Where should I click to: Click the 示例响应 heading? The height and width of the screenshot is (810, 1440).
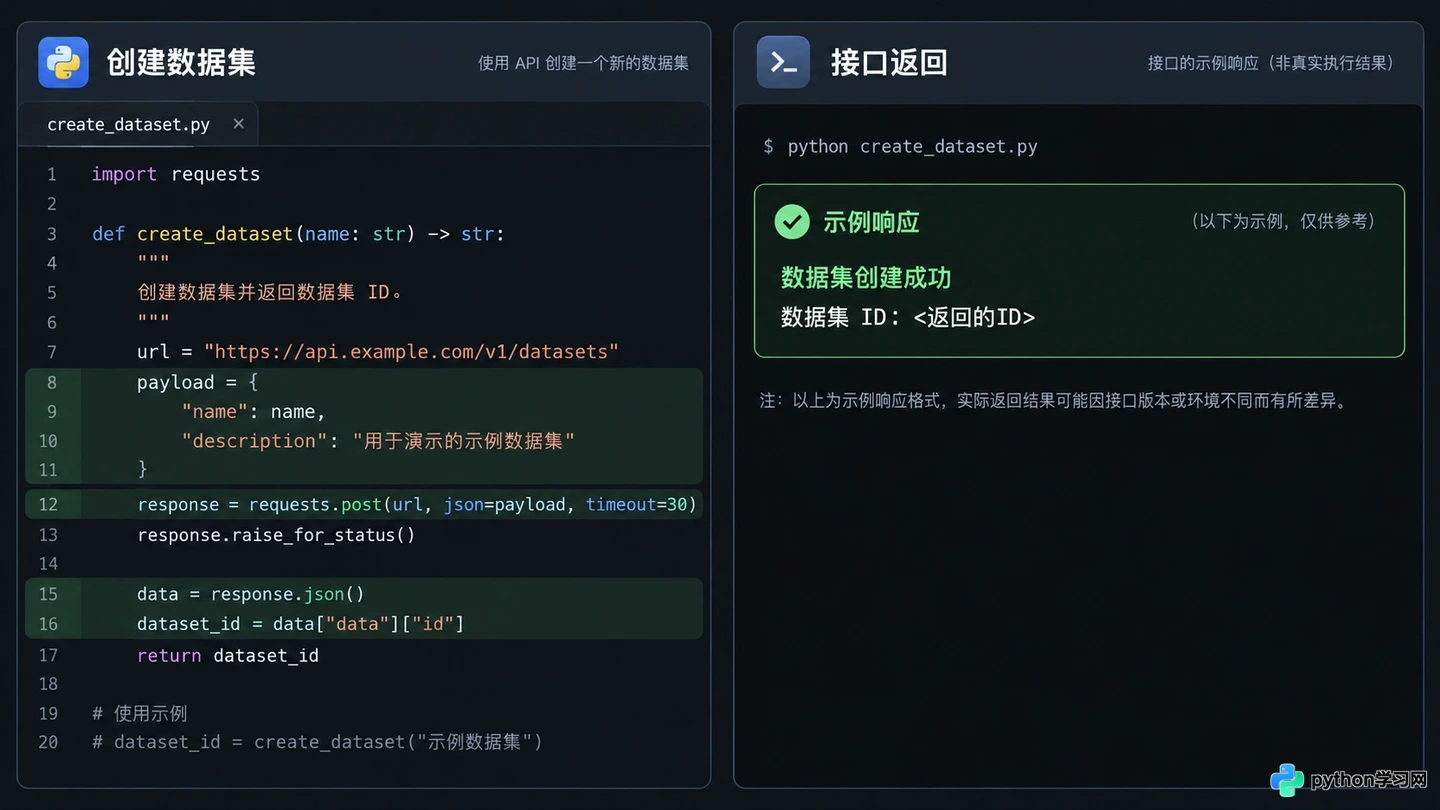click(871, 222)
